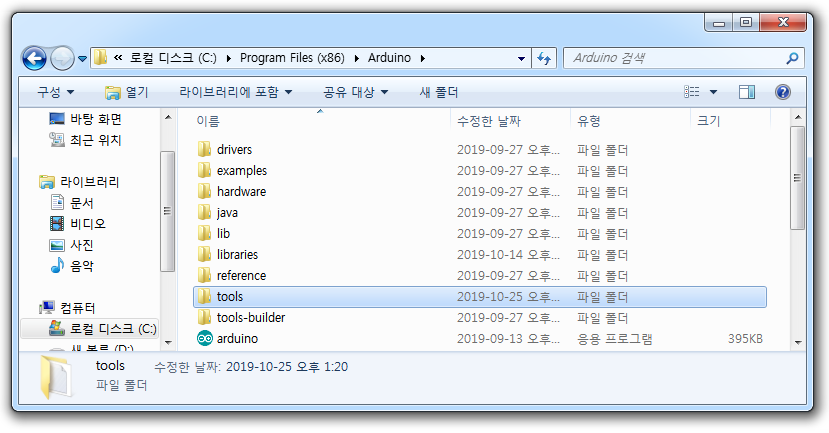Open the 음악 library

click(72, 266)
